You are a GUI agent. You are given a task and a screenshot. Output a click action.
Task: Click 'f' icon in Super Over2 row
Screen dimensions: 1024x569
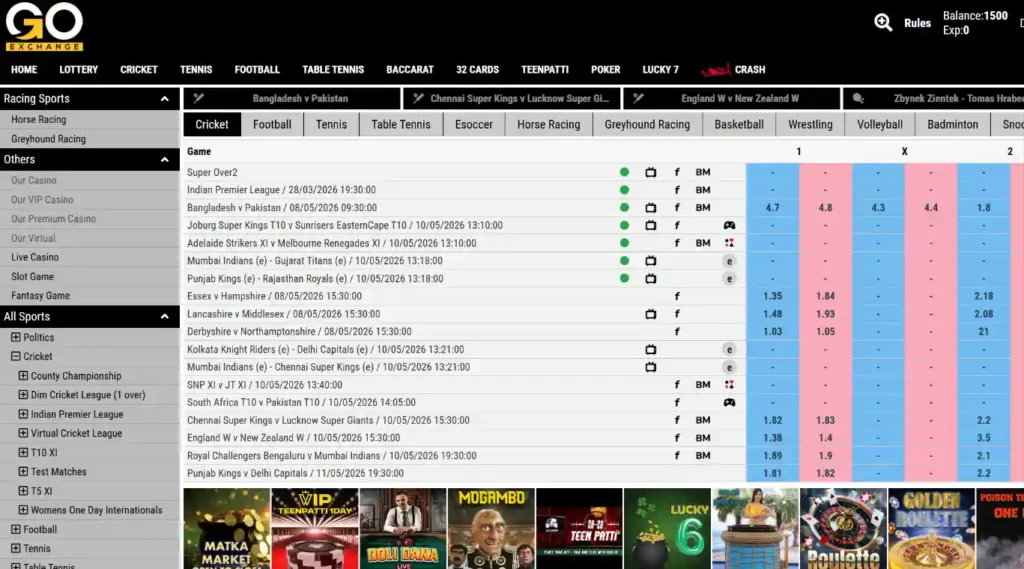point(677,172)
